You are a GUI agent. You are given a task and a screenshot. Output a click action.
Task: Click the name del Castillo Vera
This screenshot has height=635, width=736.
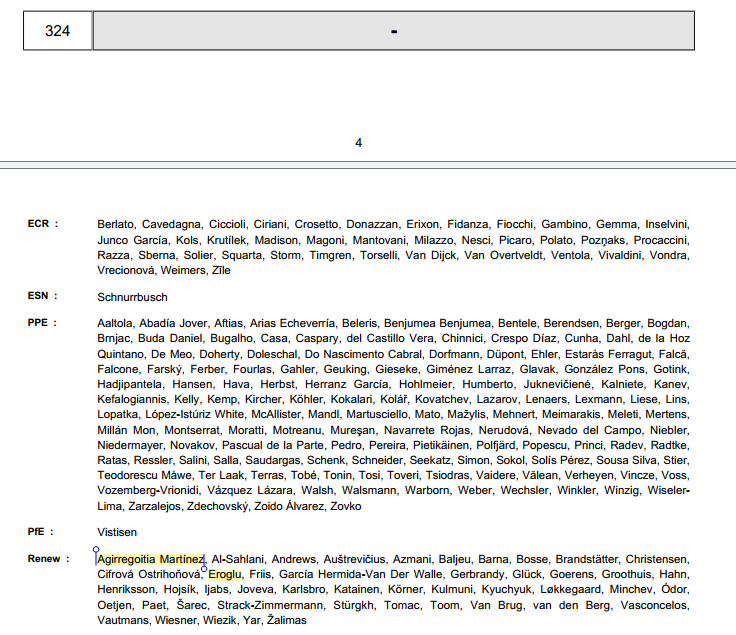point(390,338)
